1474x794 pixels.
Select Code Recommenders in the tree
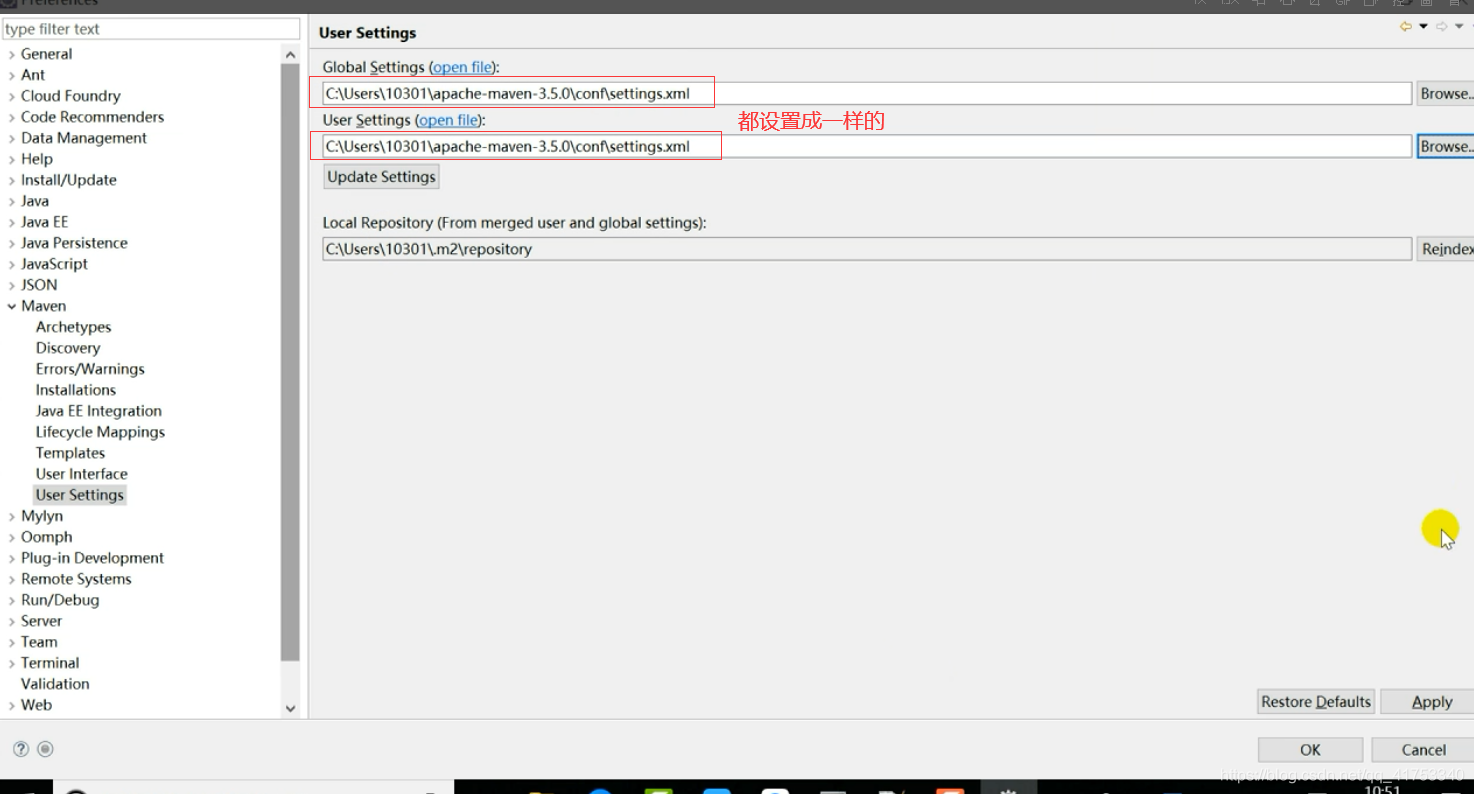pyautogui.click(x=92, y=117)
